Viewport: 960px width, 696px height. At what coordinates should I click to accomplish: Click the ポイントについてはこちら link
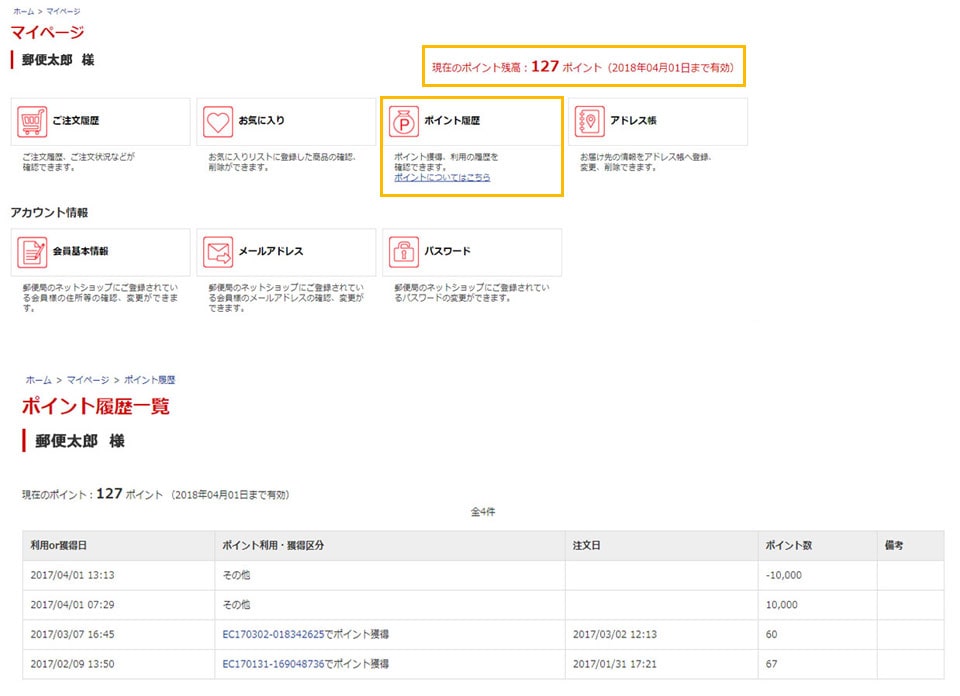pyautogui.click(x=442, y=177)
